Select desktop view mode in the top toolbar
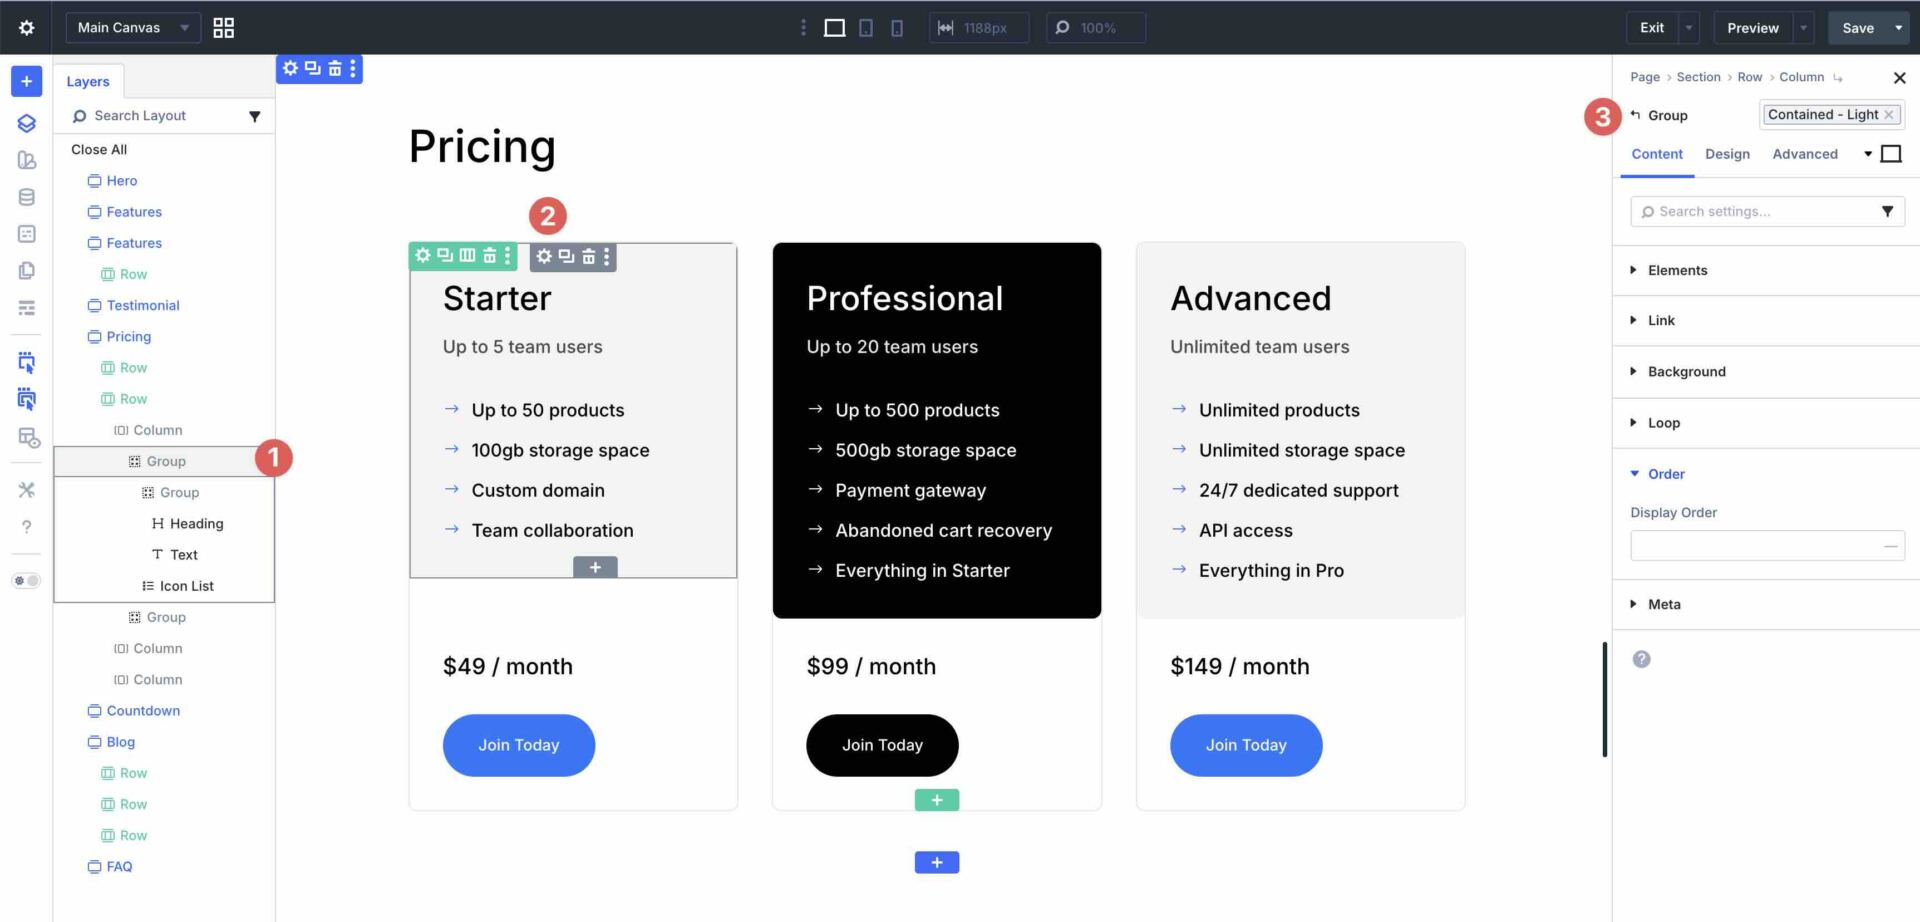The image size is (1920, 922). tap(833, 27)
